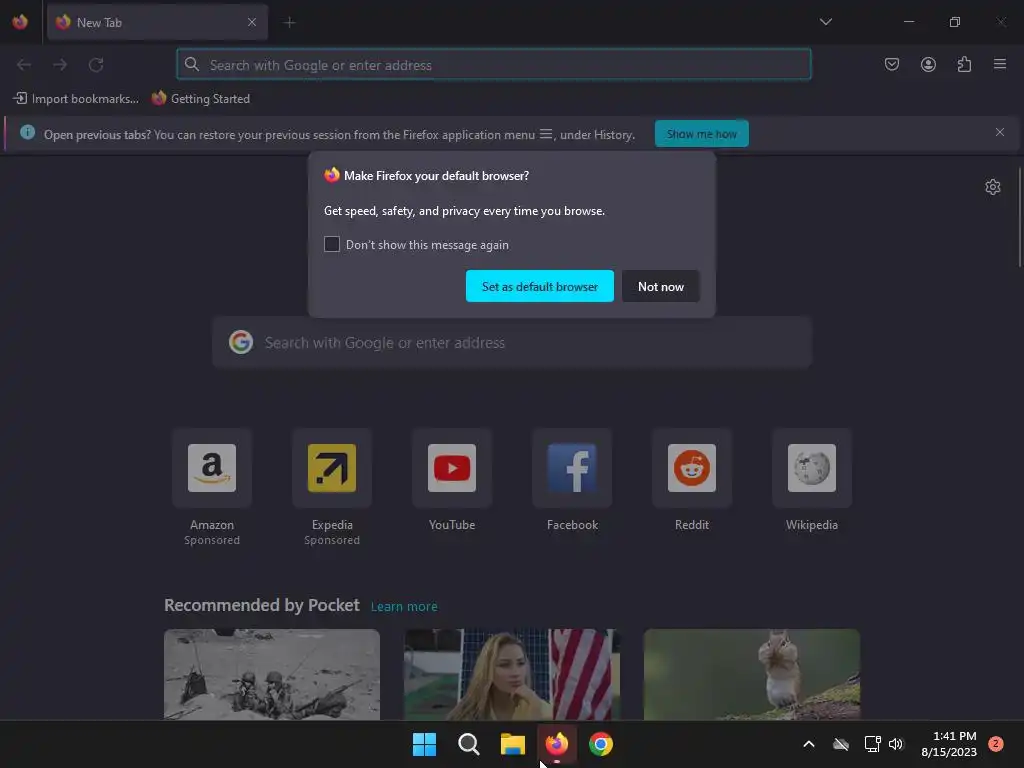Viewport: 1024px width, 768px height.
Task: Open the Pocket story with chipmunk photo
Action: click(x=752, y=674)
